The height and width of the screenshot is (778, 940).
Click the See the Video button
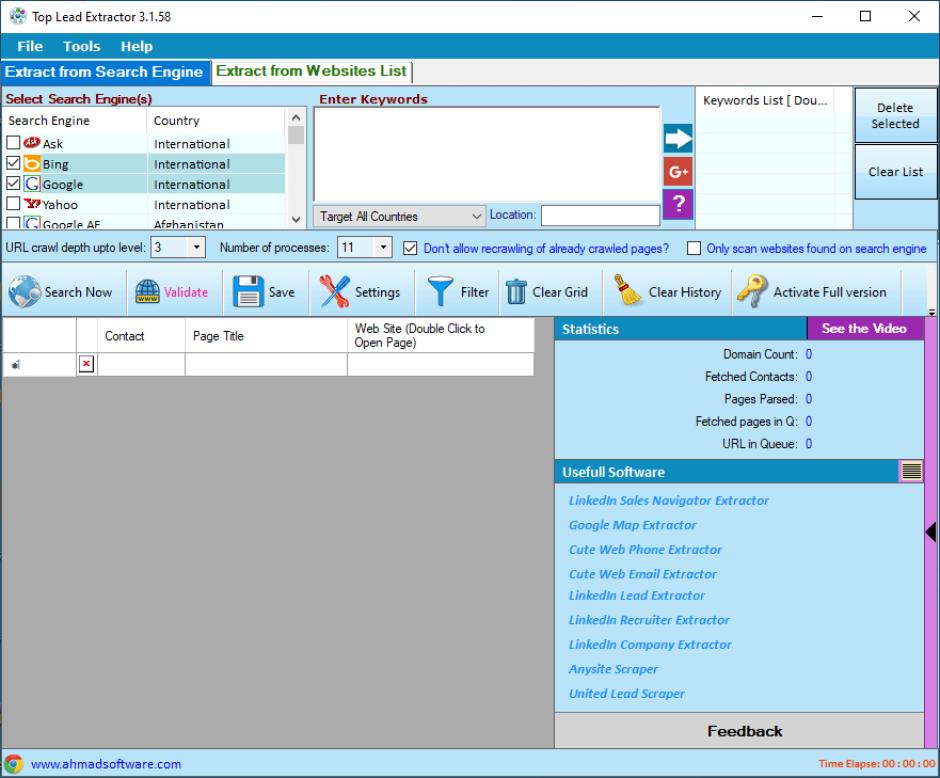click(864, 328)
